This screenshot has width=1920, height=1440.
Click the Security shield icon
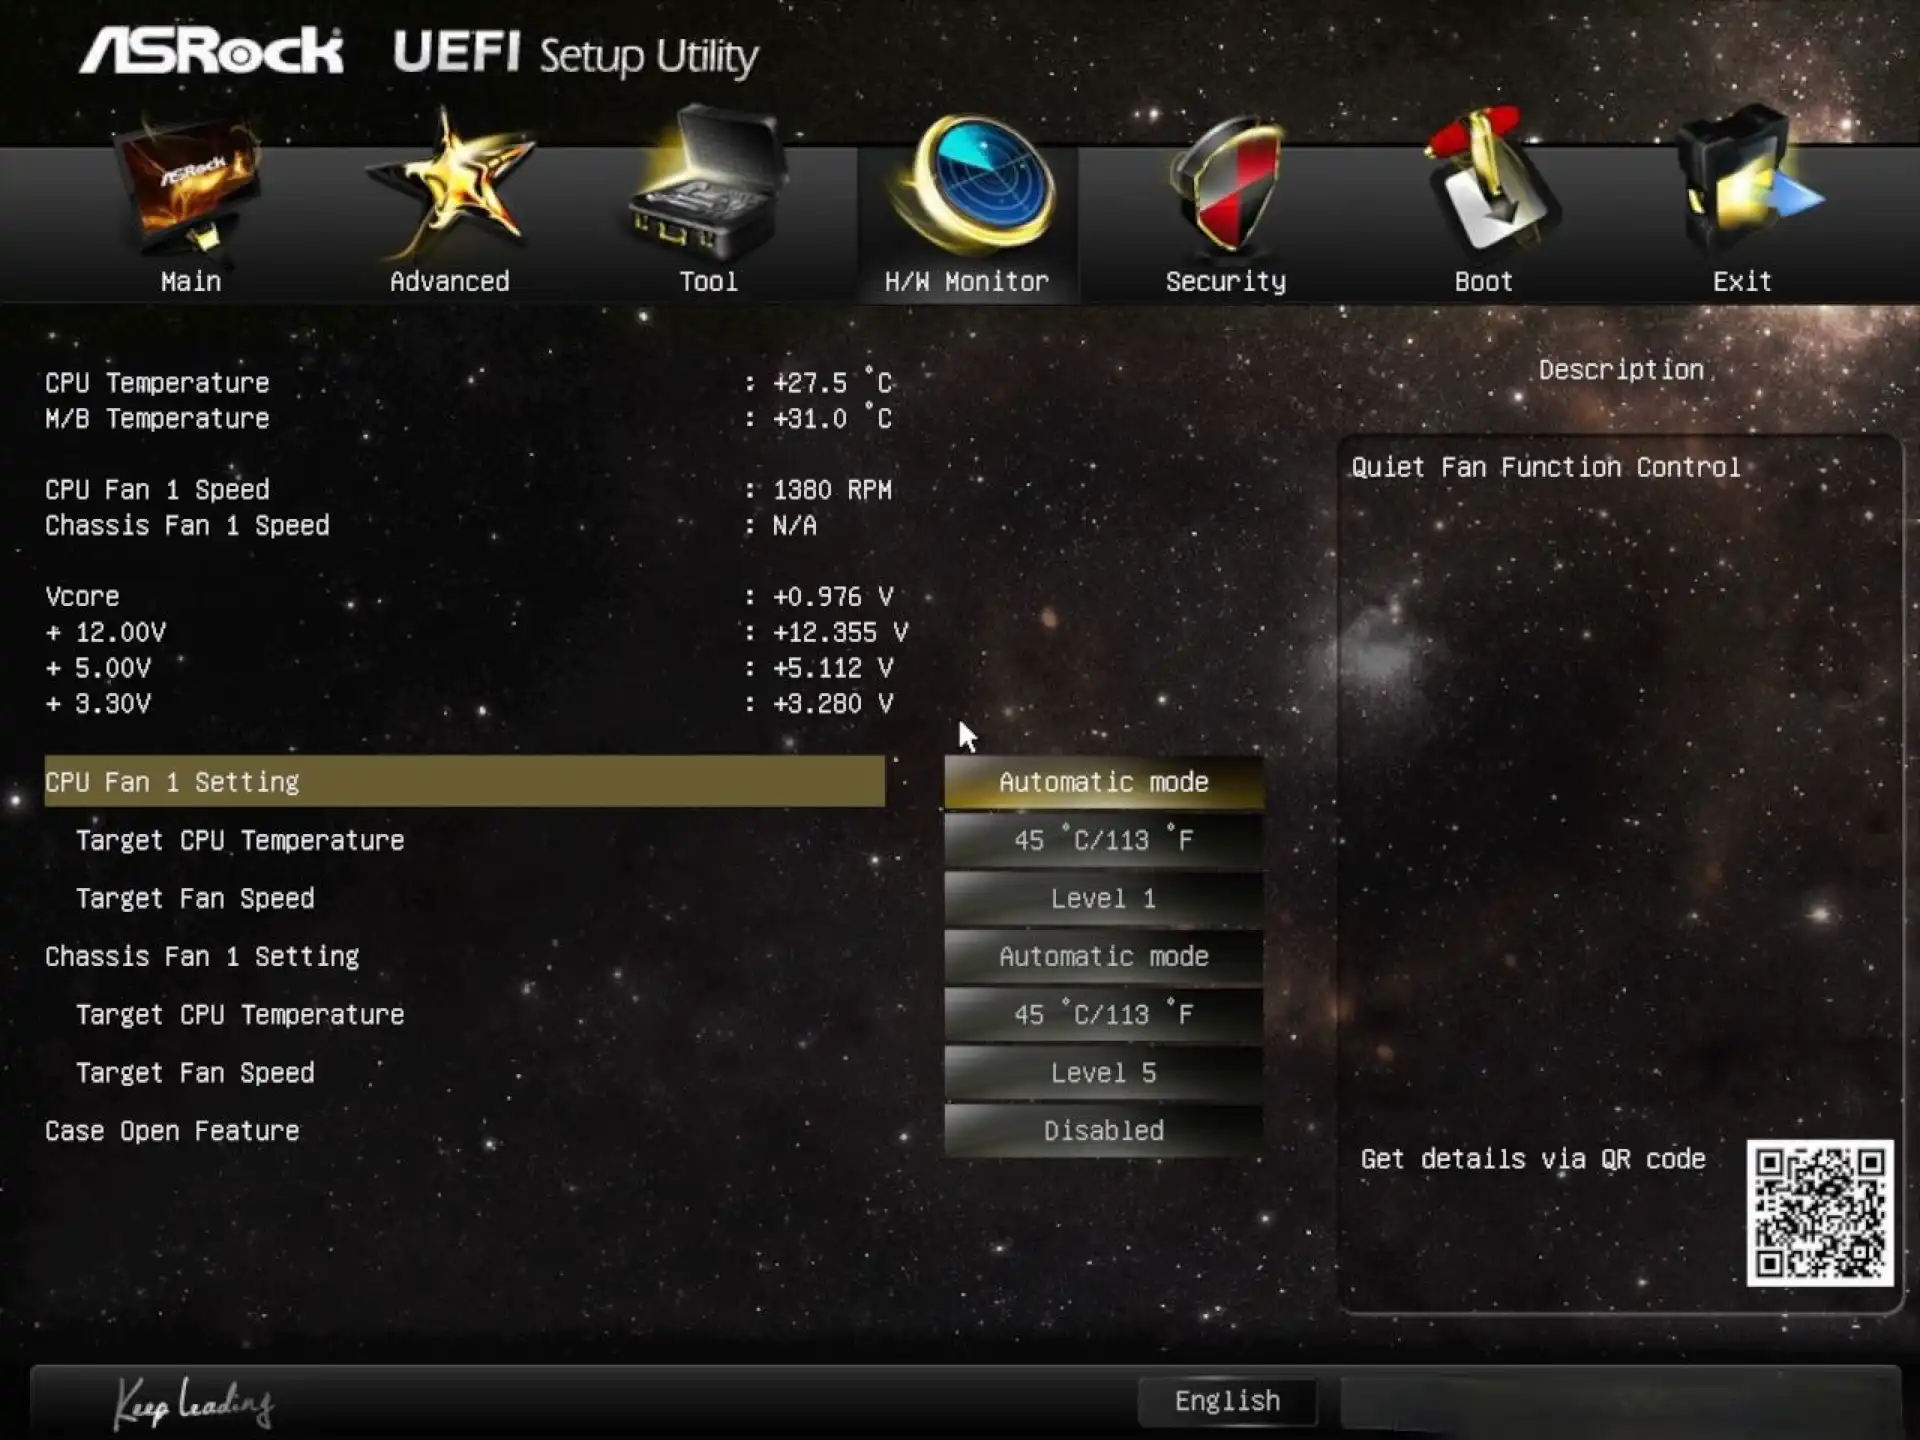click(x=1226, y=185)
